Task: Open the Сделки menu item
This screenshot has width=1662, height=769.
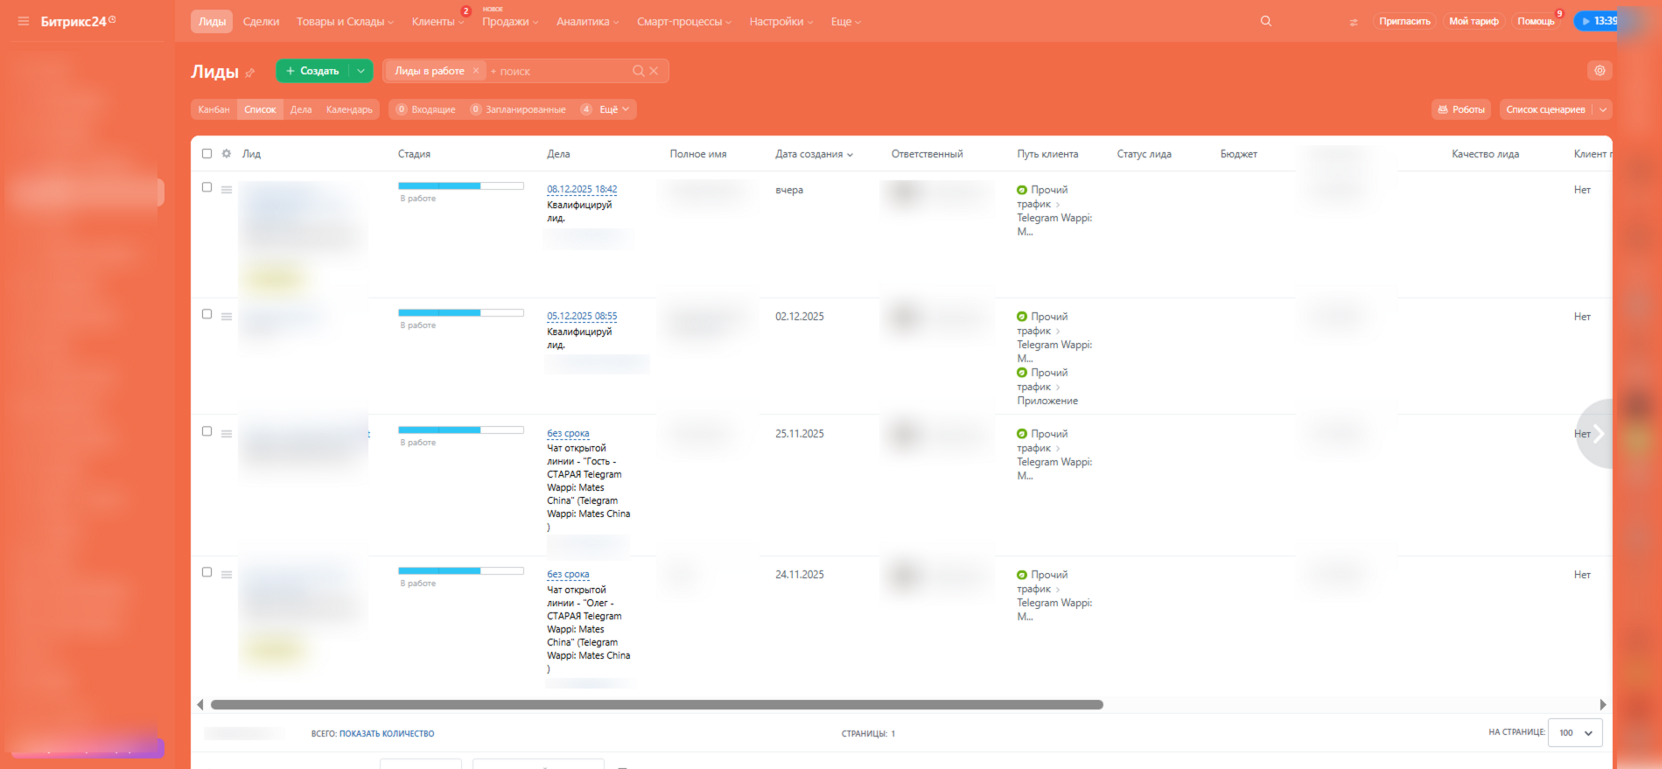Action: [261, 21]
